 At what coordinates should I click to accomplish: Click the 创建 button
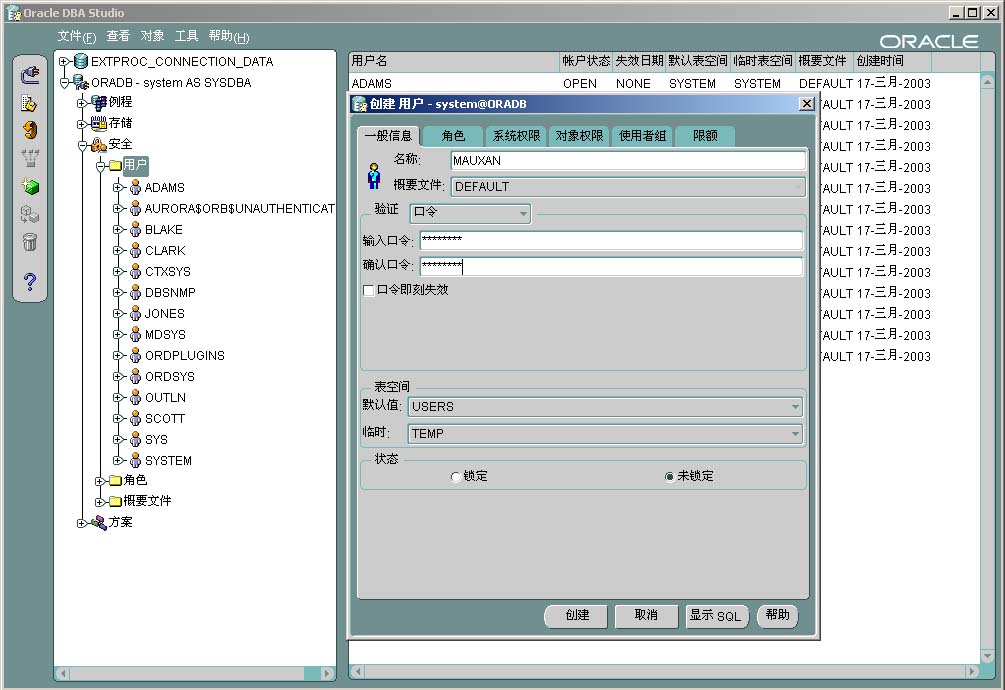tap(577, 616)
